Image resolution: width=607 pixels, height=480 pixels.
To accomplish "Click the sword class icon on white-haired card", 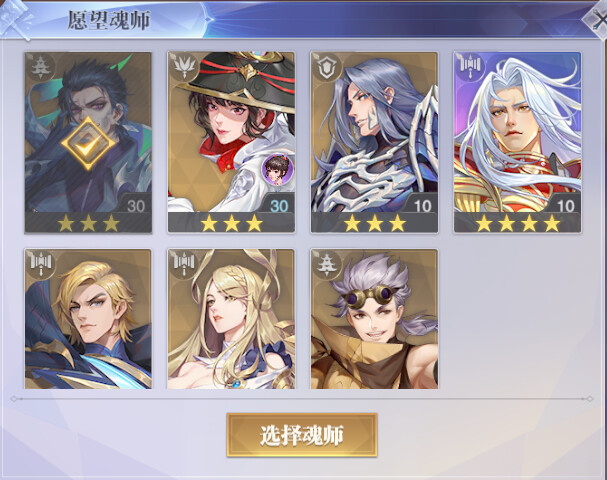I will click(470, 67).
